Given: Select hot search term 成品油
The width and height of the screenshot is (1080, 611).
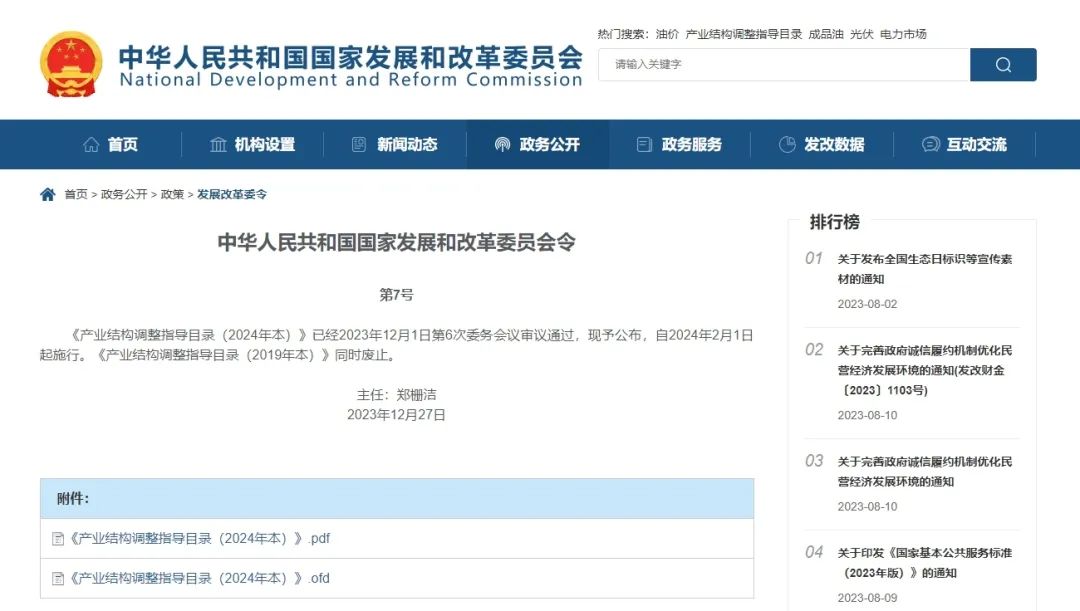Looking at the screenshot, I should (x=825, y=34).
